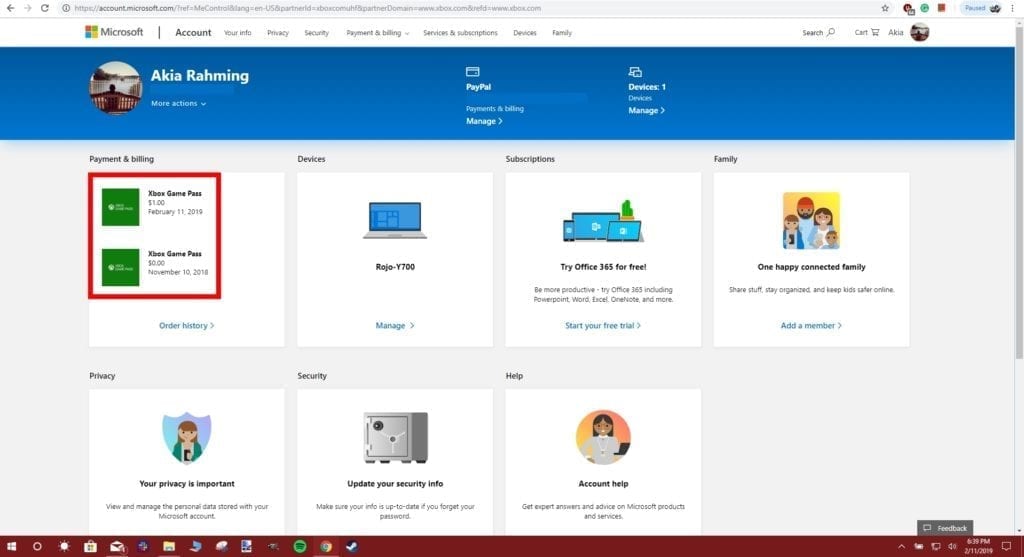The width and height of the screenshot is (1024, 557).
Task: Open Windows Start button
Action: pyautogui.click(x=11, y=547)
